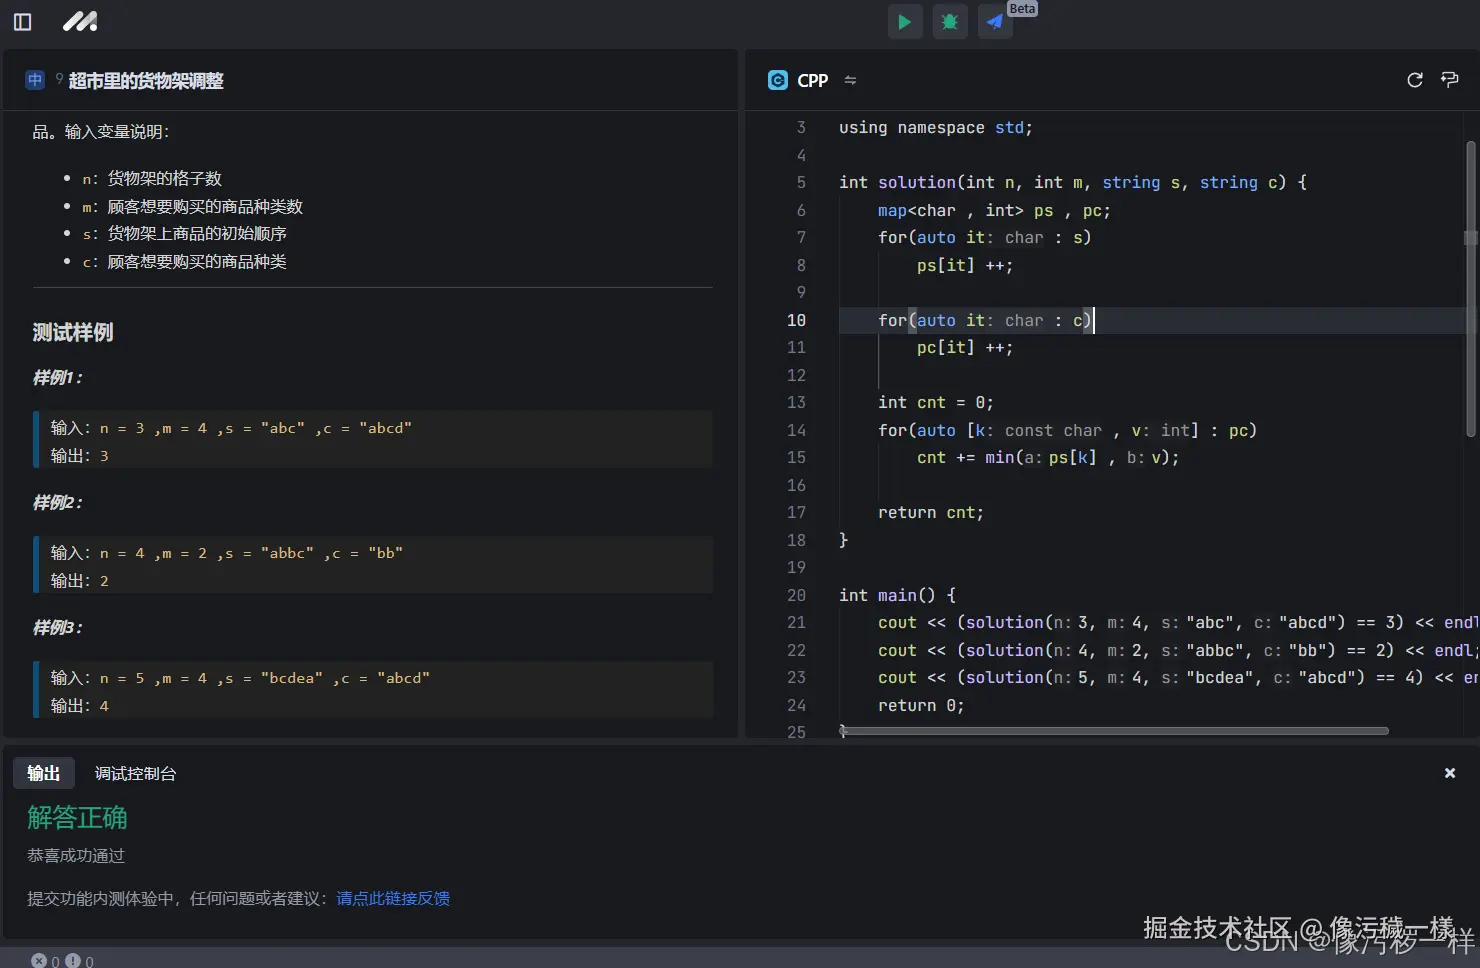This screenshot has width=1480, height=968.
Task: Click the format code paint roller icon
Action: tap(1449, 80)
